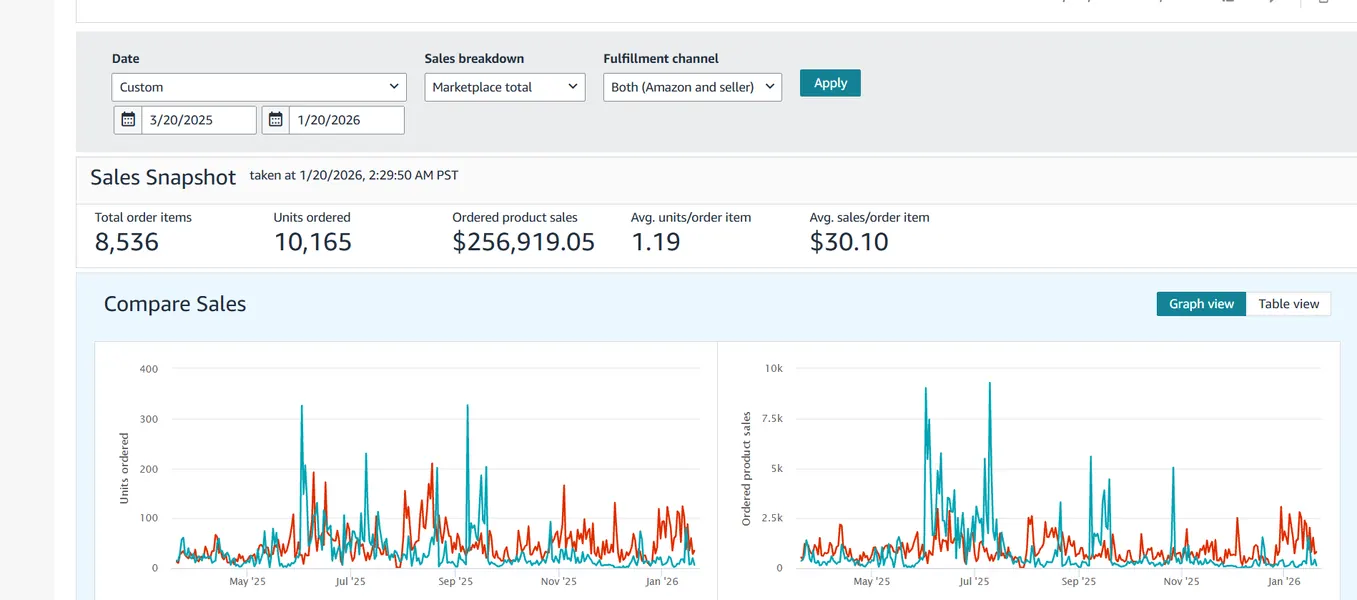Screen dimensions: 1357x600
Task: Click the Apply button
Action: (x=830, y=83)
